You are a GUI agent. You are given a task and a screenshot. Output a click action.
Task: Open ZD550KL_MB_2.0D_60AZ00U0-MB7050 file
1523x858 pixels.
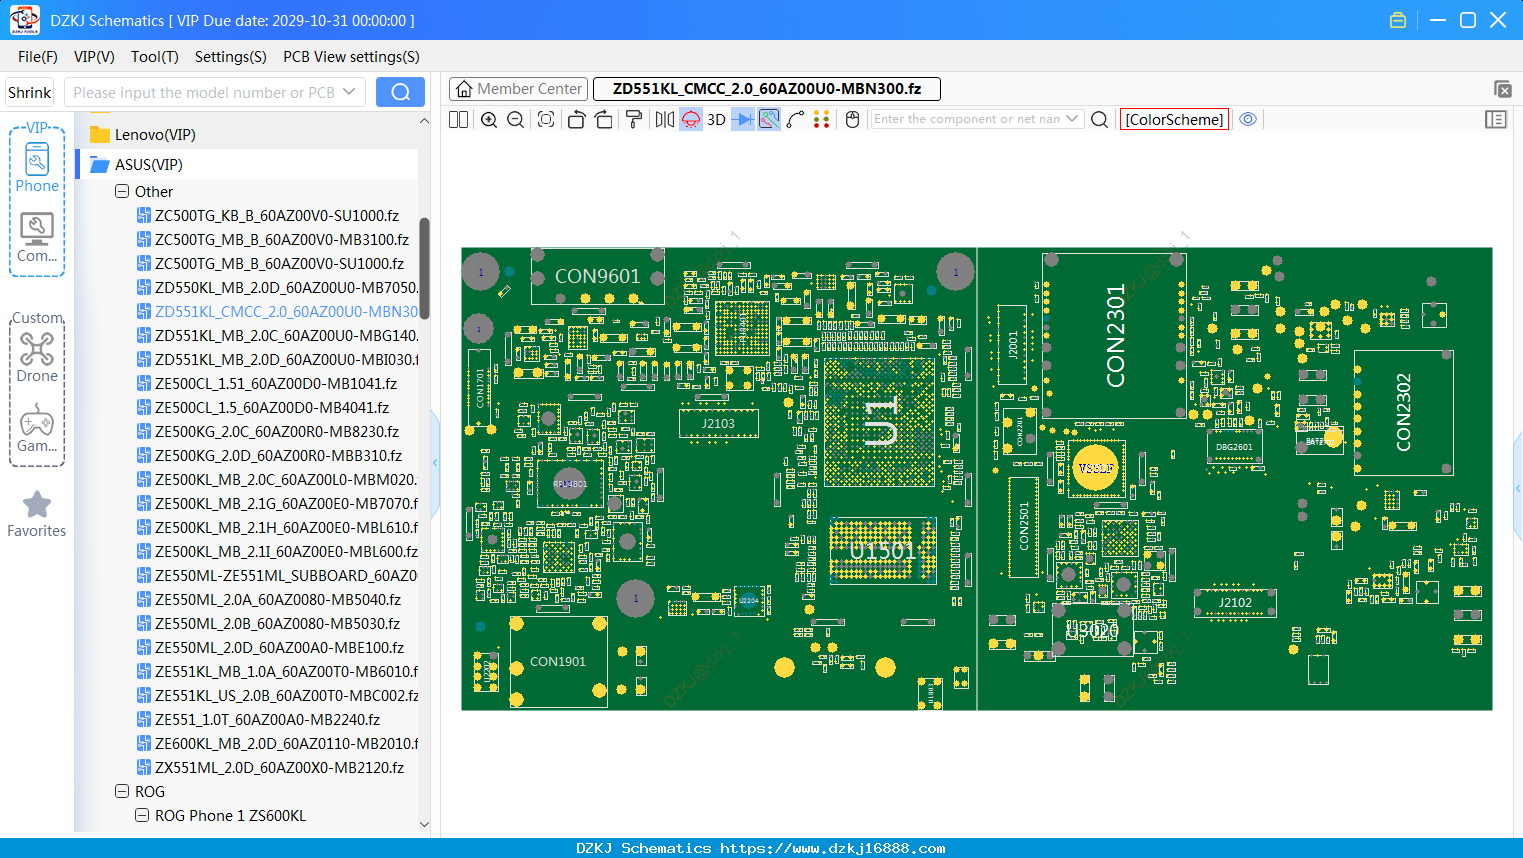click(x=277, y=287)
